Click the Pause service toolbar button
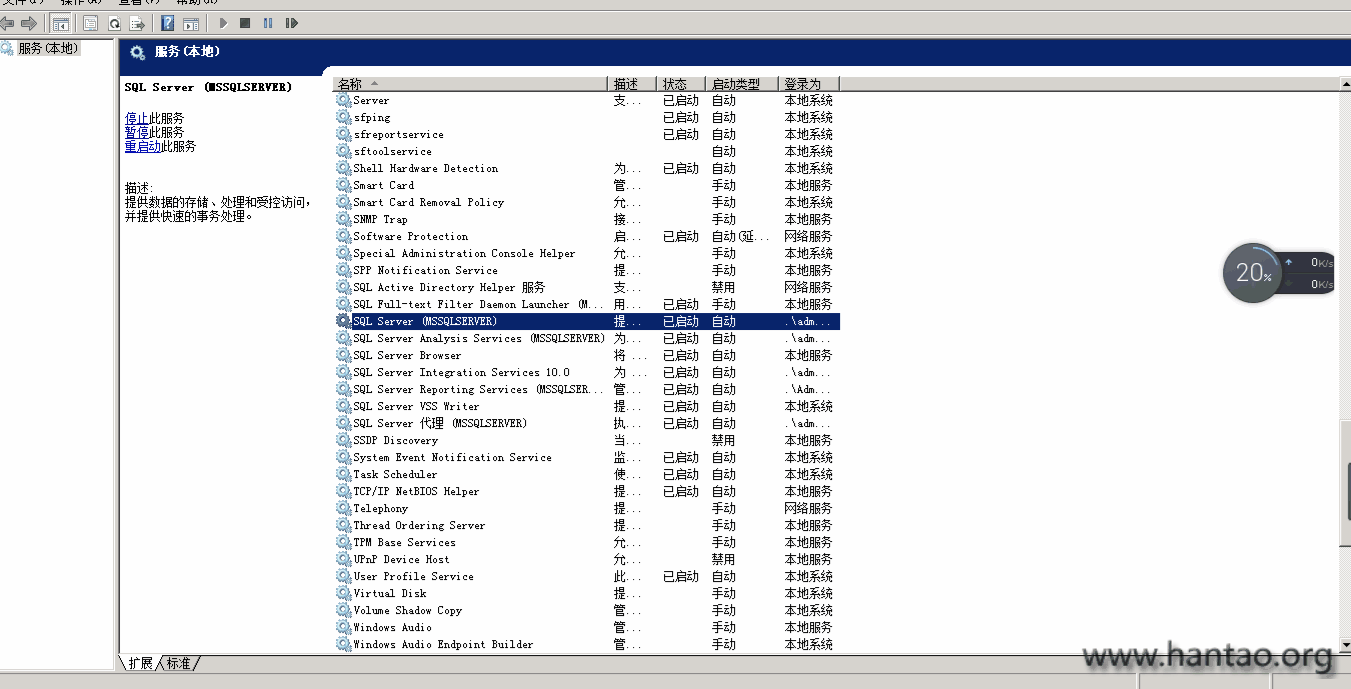 tap(268, 23)
